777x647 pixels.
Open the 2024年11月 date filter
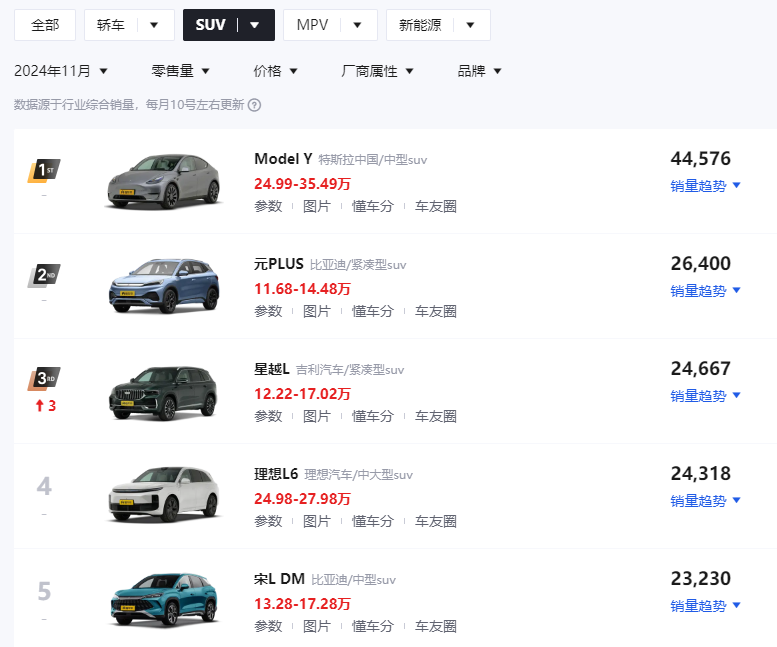pyautogui.click(x=61, y=71)
